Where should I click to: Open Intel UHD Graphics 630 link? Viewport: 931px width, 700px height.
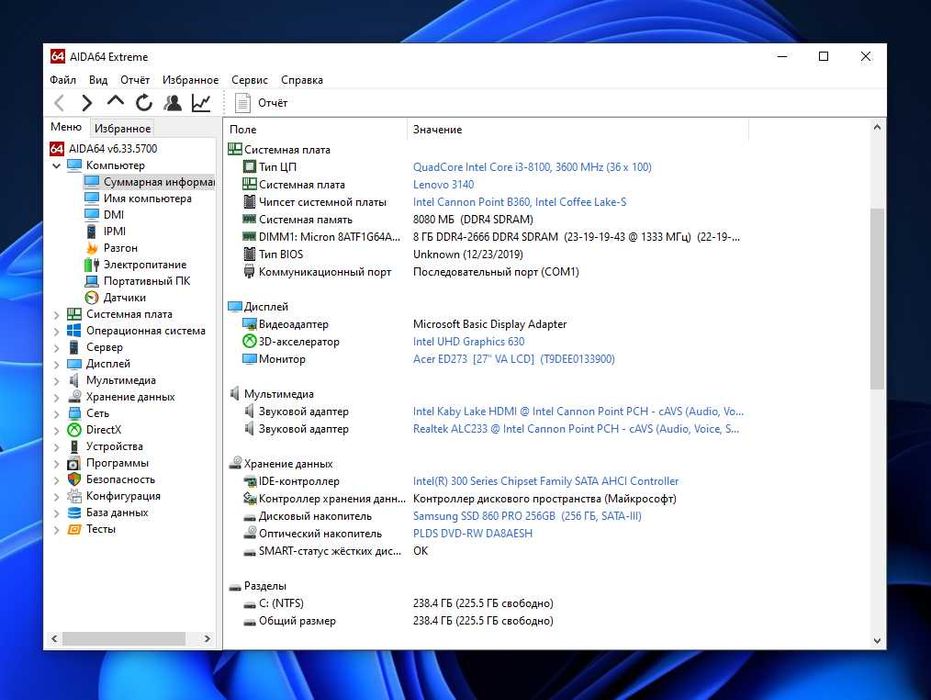[x=468, y=341]
